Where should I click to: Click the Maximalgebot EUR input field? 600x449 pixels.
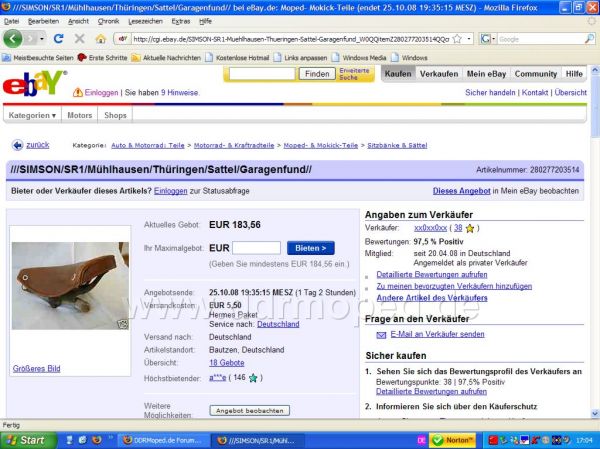(x=256, y=248)
